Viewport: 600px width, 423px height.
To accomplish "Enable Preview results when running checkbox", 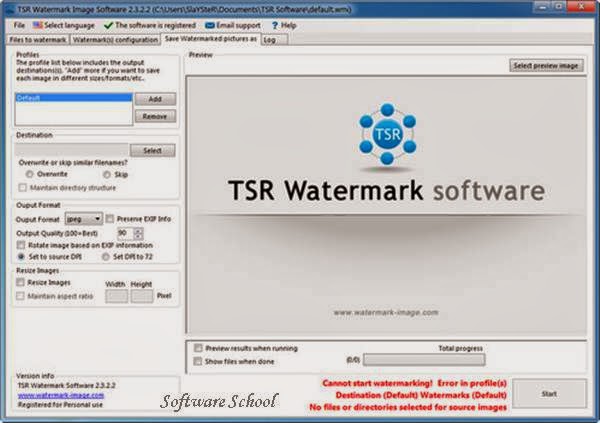I will (x=198, y=348).
